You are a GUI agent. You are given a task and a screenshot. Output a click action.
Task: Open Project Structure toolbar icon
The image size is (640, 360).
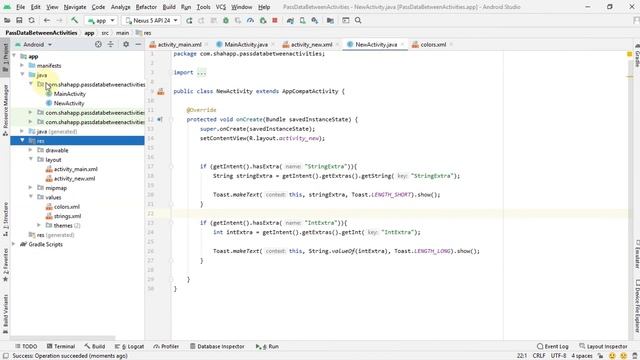330,20
